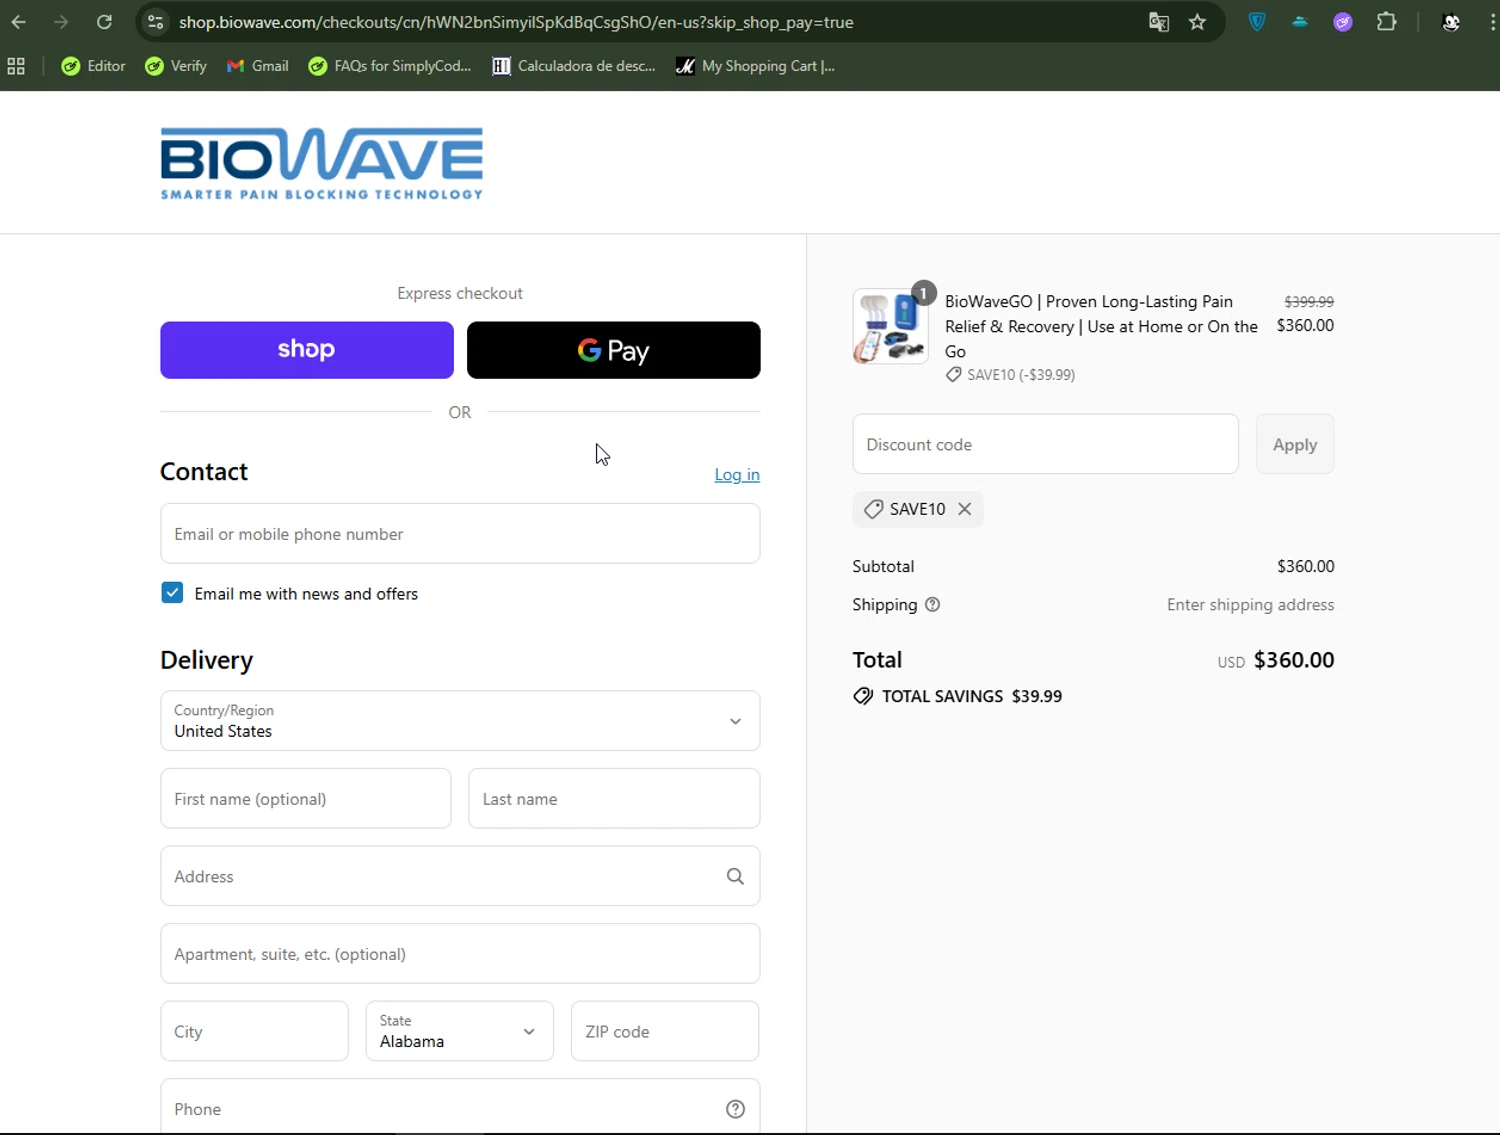
Task: Click the Total Savings tag icon
Action: point(863,696)
